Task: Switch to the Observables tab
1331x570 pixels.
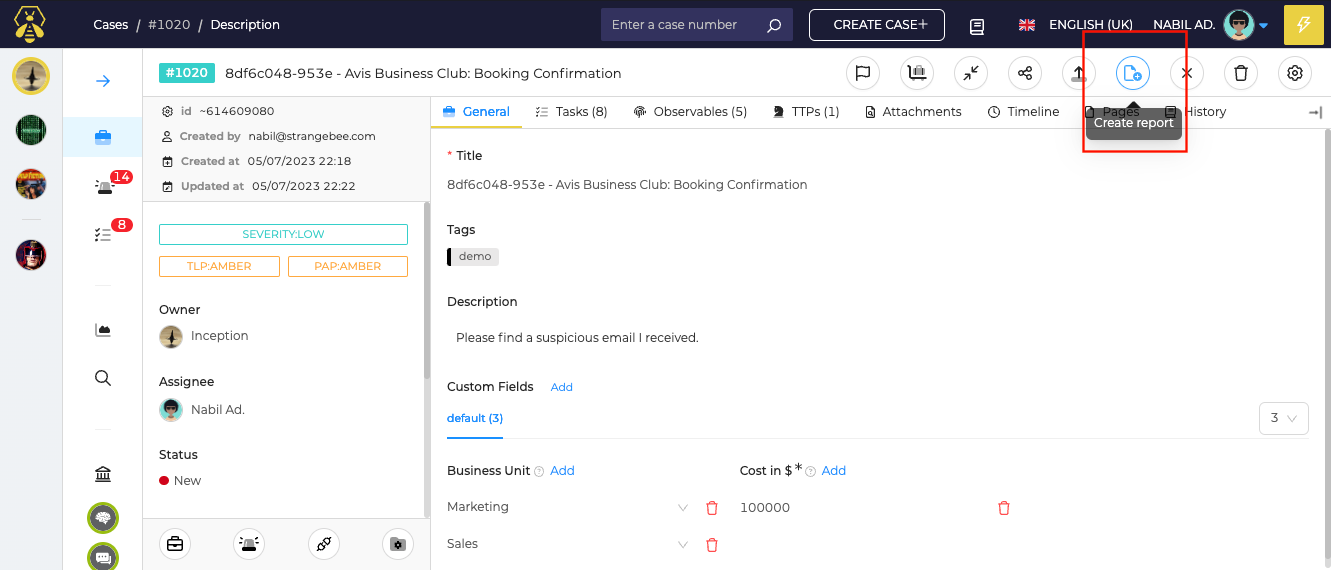Action: tap(690, 112)
